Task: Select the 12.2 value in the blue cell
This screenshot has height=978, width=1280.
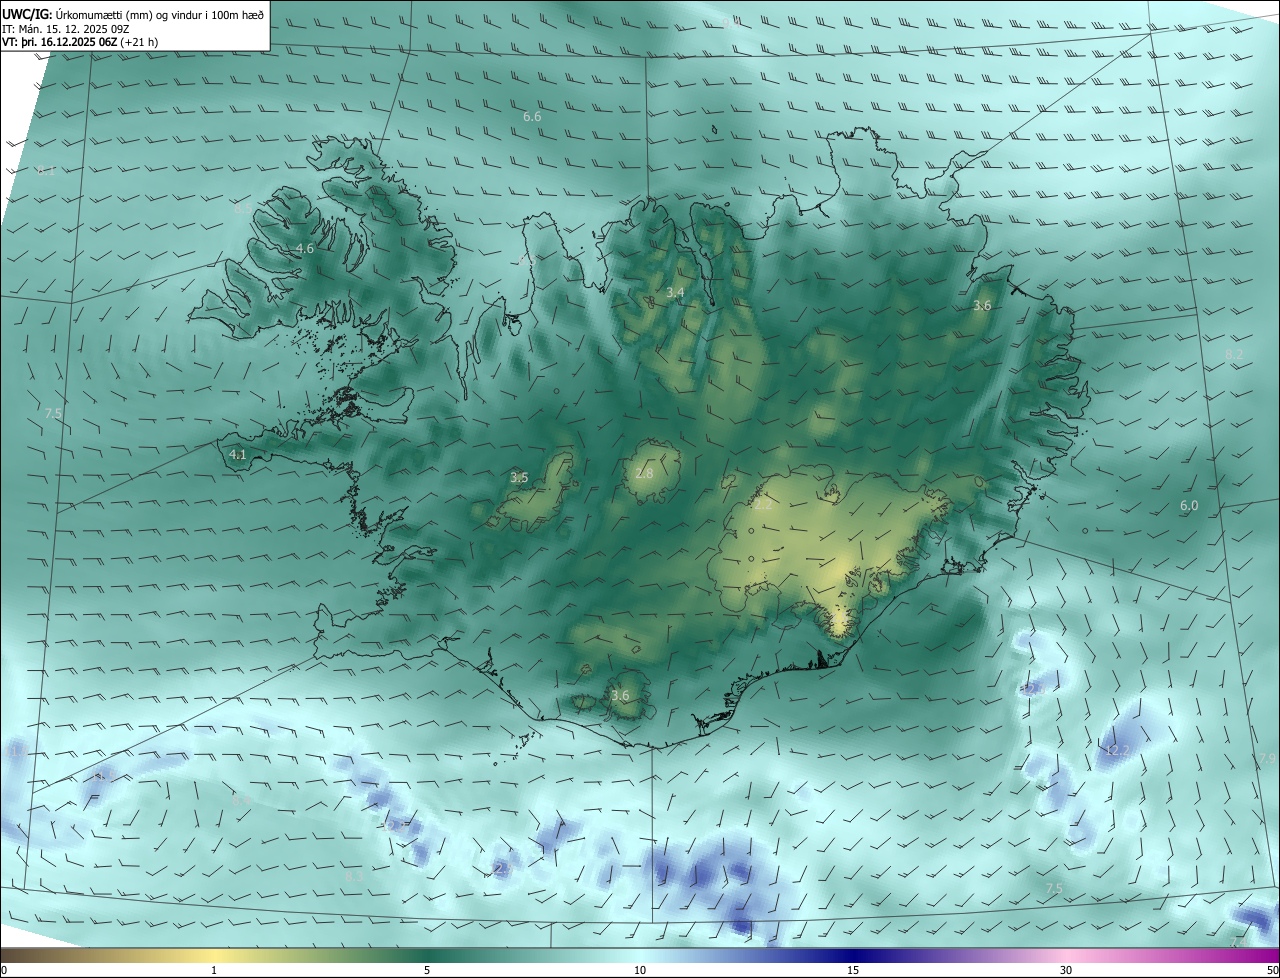Action: click(x=1116, y=750)
